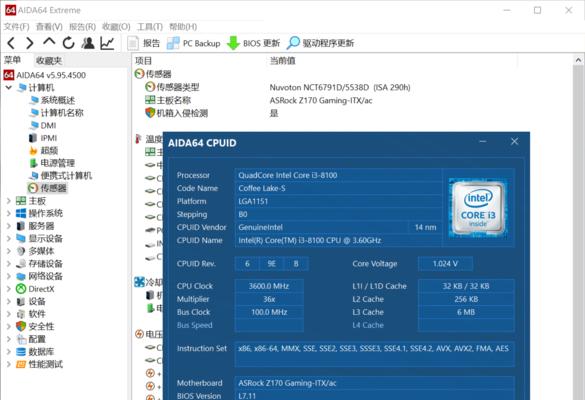Screen dimensions: 585x400
Task: Expand the 服务器 tree node
Action: coord(9,226)
